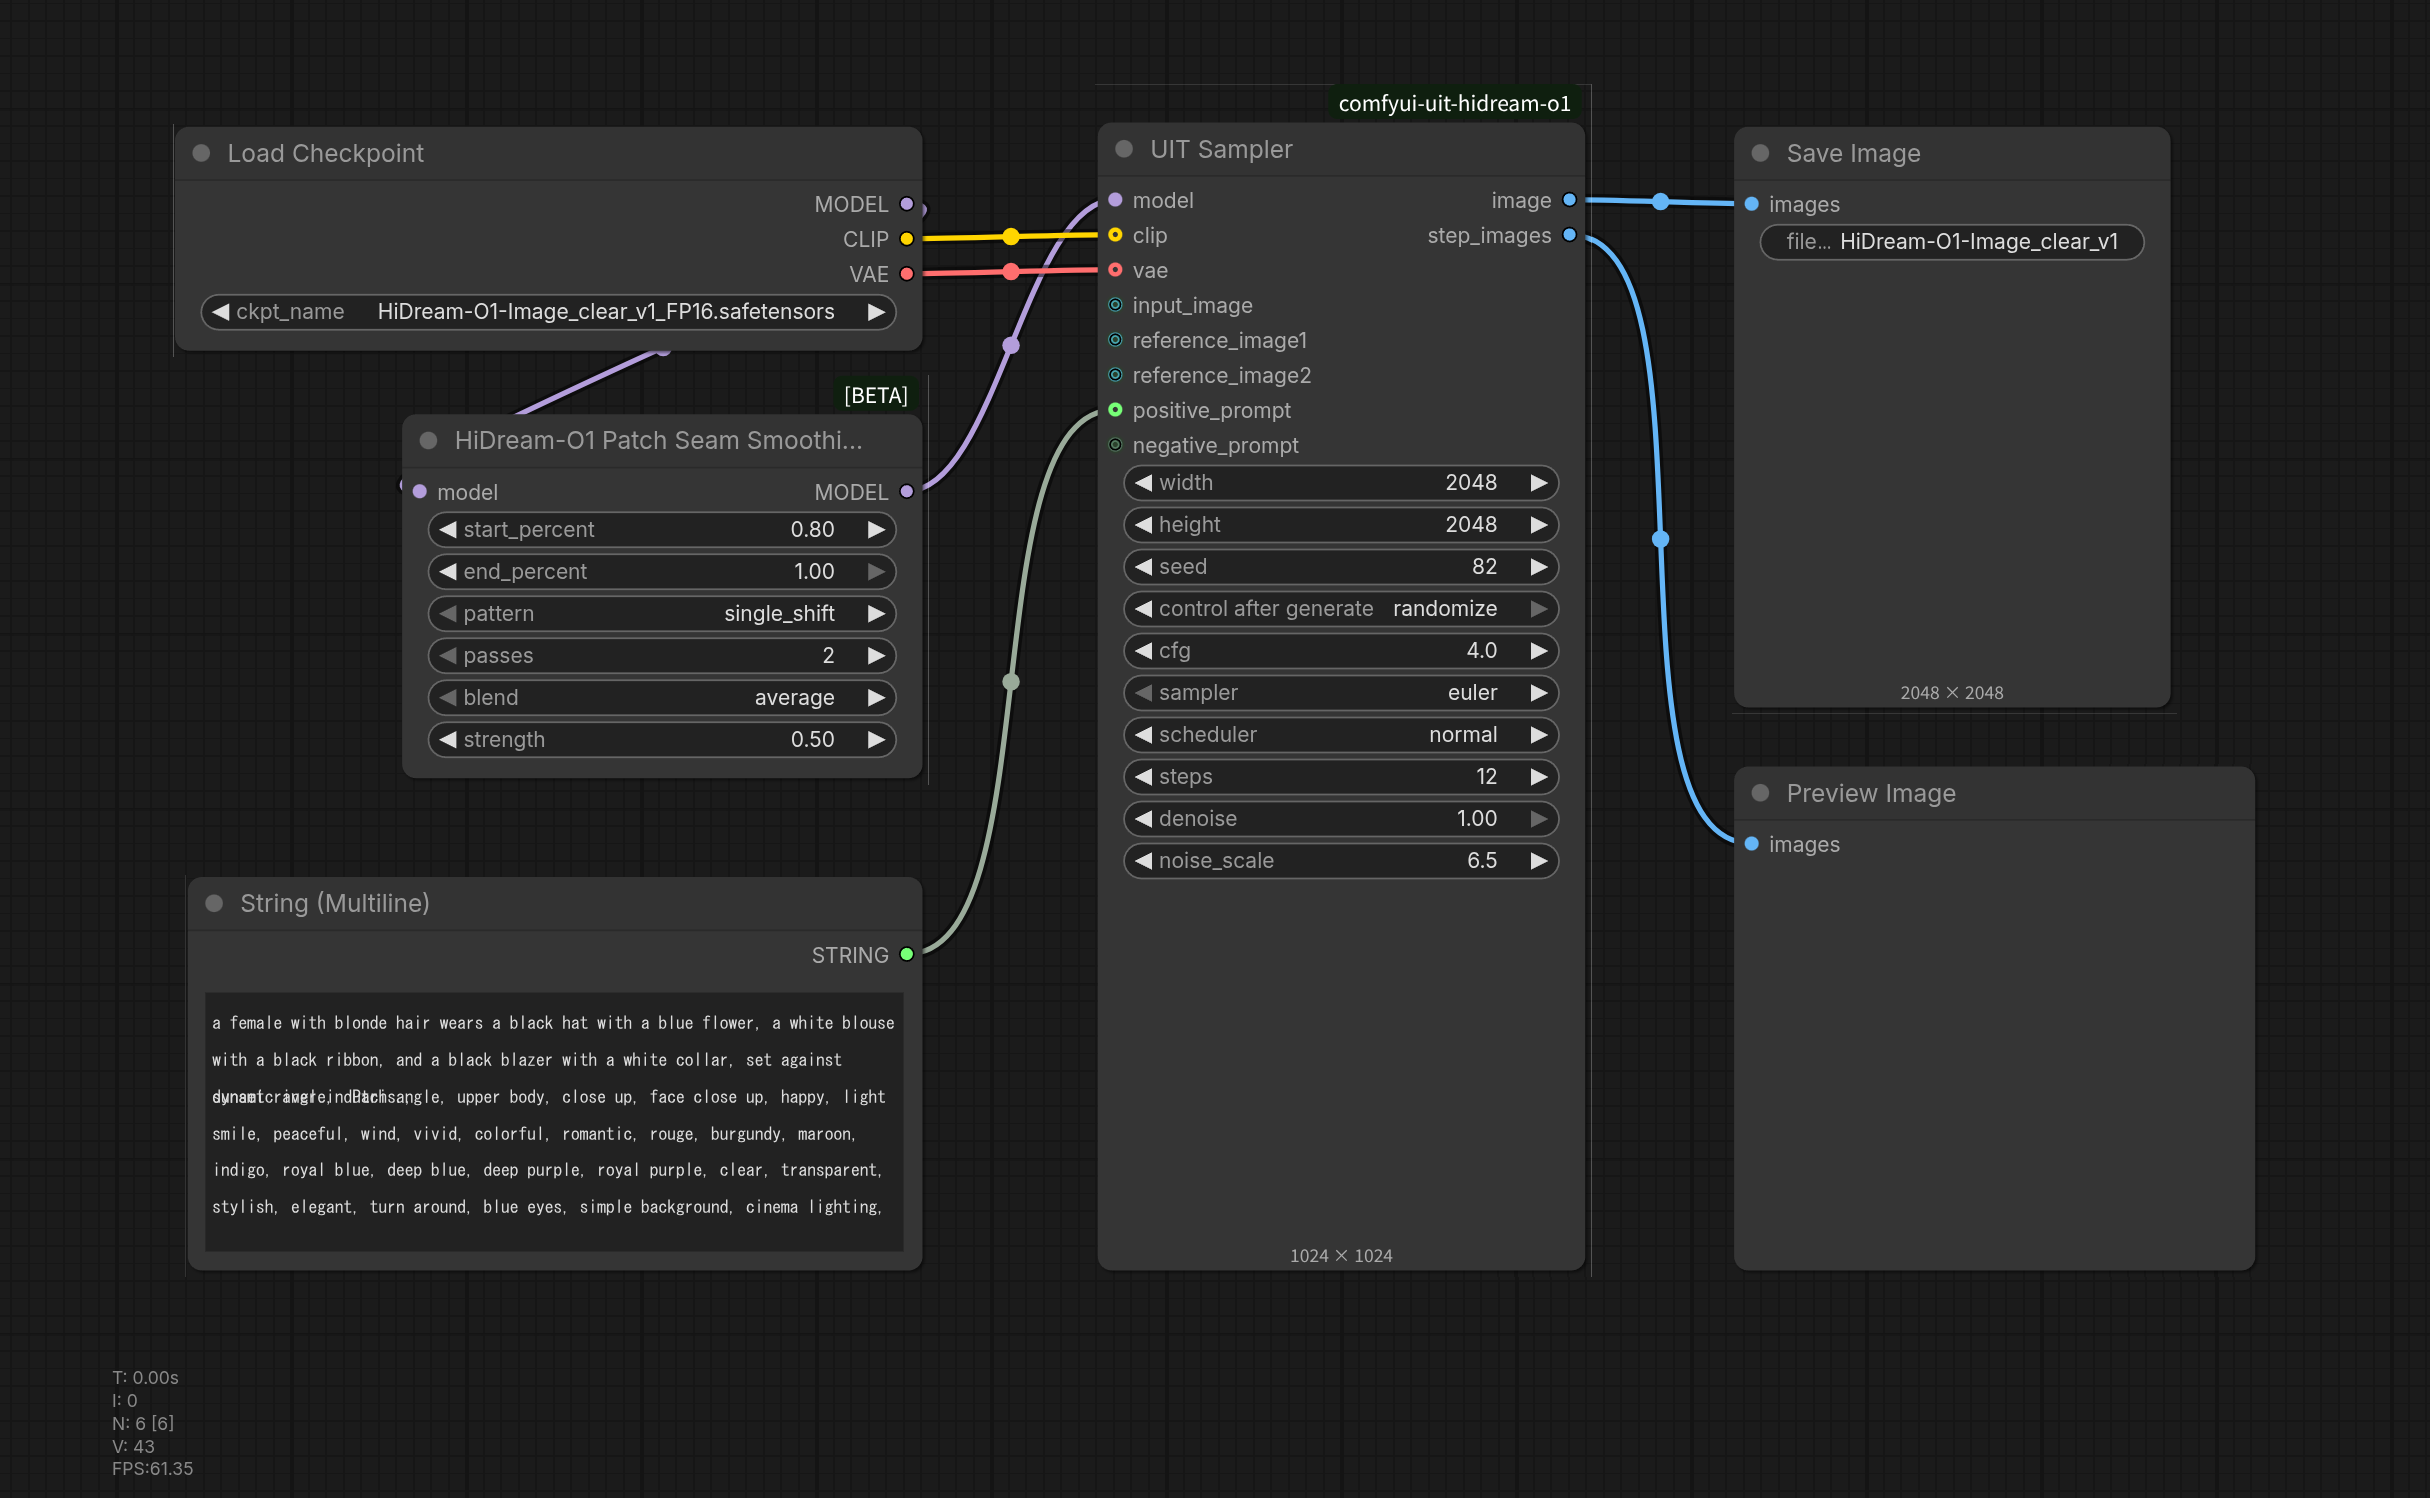Decrease width with its left arrow
This screenshot has height=1498, width=2430.
tap(1143, 483)
